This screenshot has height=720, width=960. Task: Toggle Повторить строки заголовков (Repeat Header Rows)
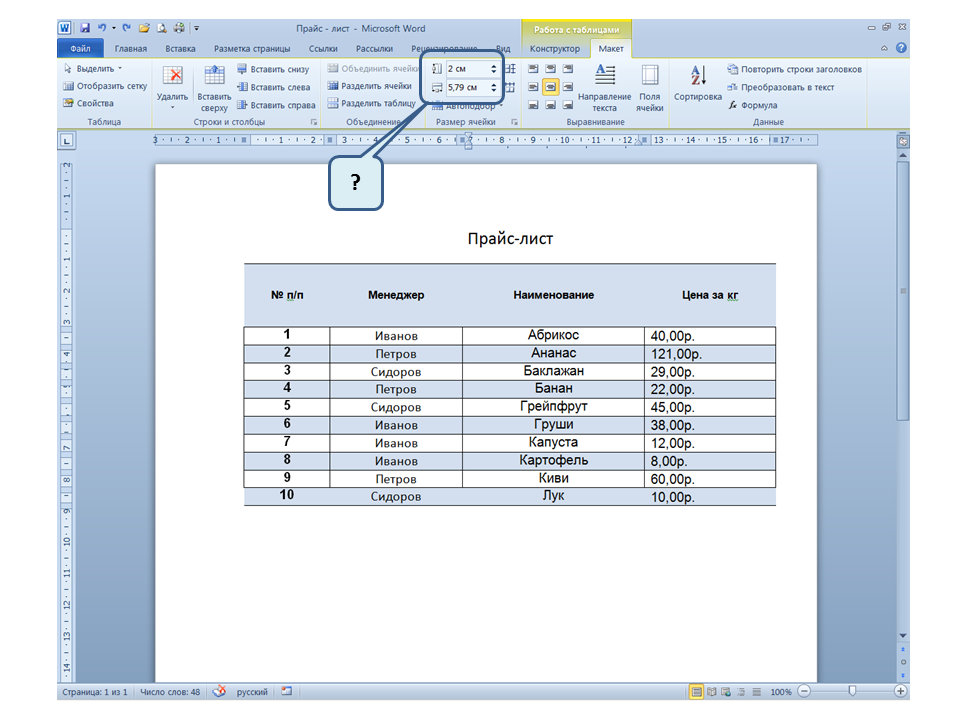794,70
